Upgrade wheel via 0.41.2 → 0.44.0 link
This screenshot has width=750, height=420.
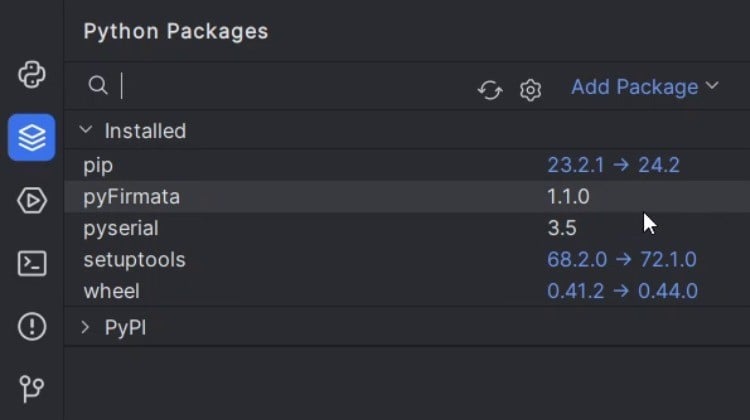point(621,291)
